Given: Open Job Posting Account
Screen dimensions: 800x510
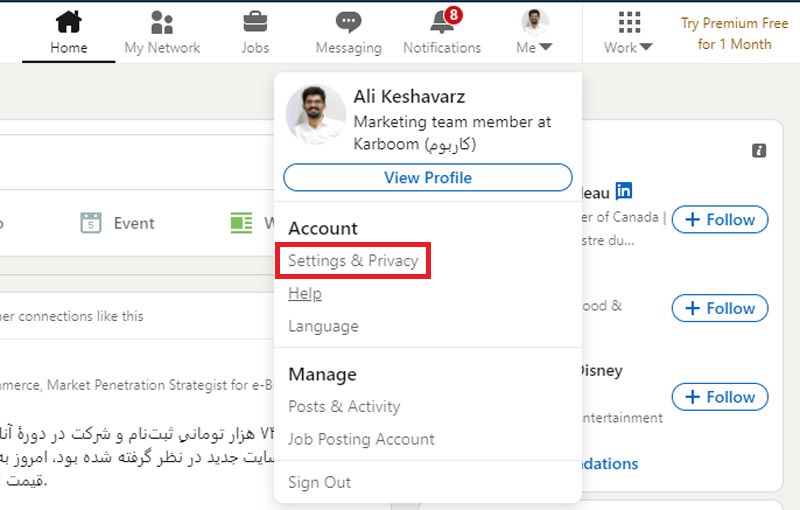Looking at the screenshot, I should (361, 439).
